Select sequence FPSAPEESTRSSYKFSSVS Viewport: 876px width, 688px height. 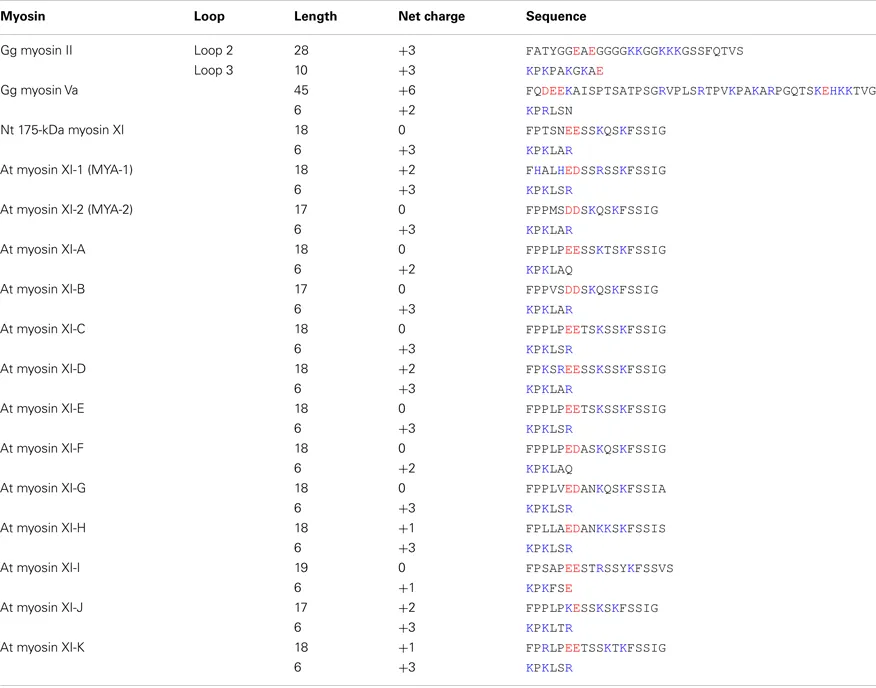point(599,568)
